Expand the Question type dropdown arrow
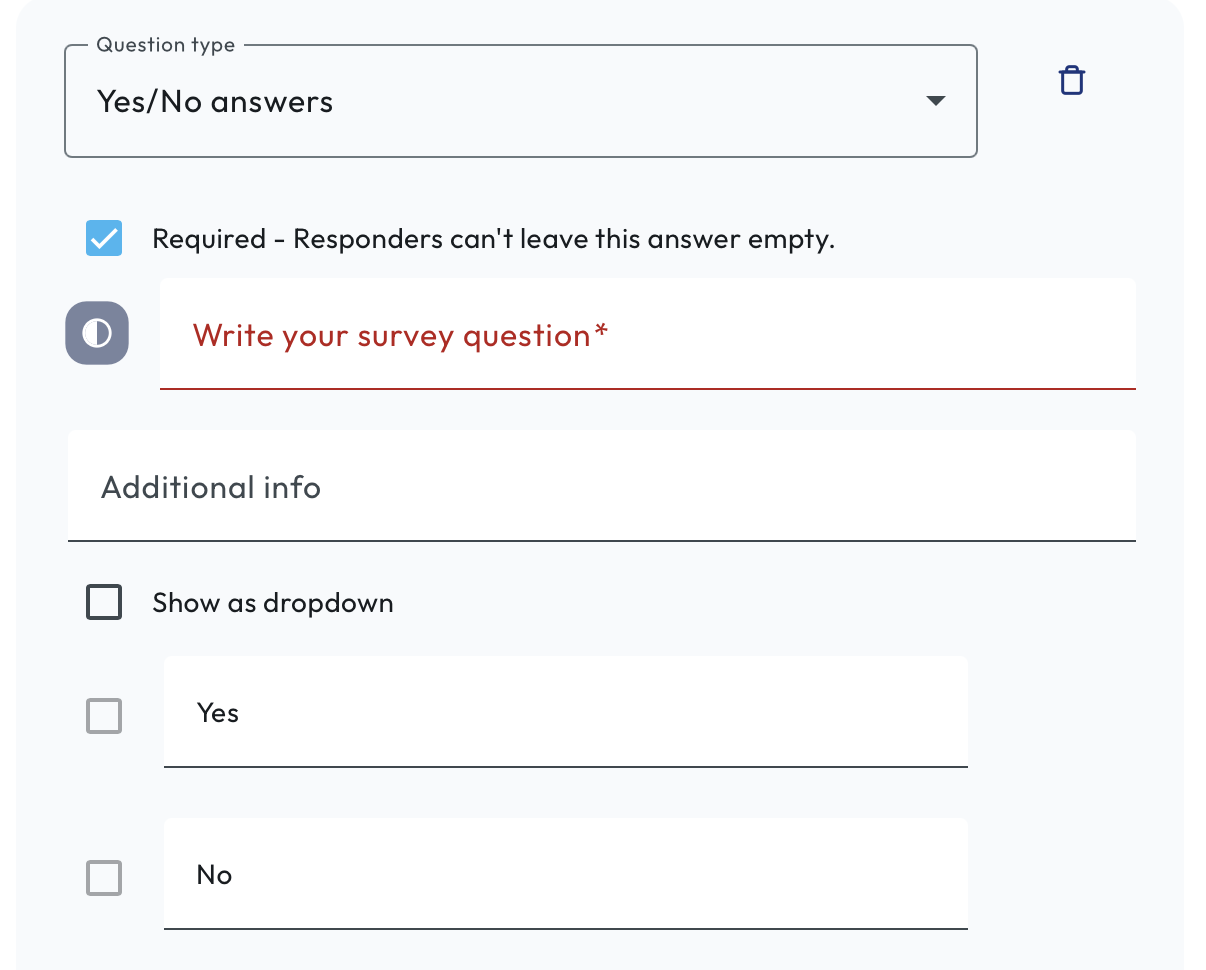 936,101
